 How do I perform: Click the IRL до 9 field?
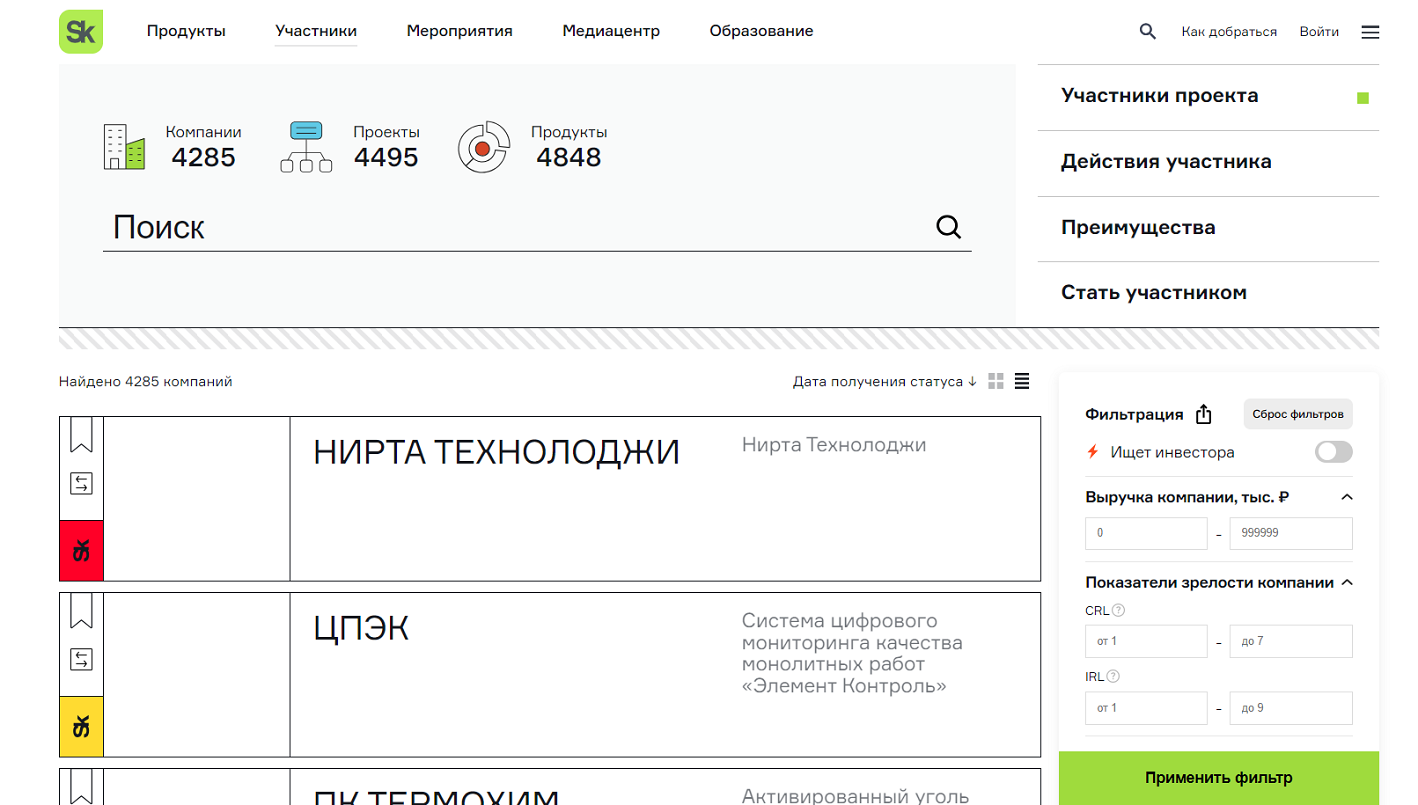point(1291,708)
